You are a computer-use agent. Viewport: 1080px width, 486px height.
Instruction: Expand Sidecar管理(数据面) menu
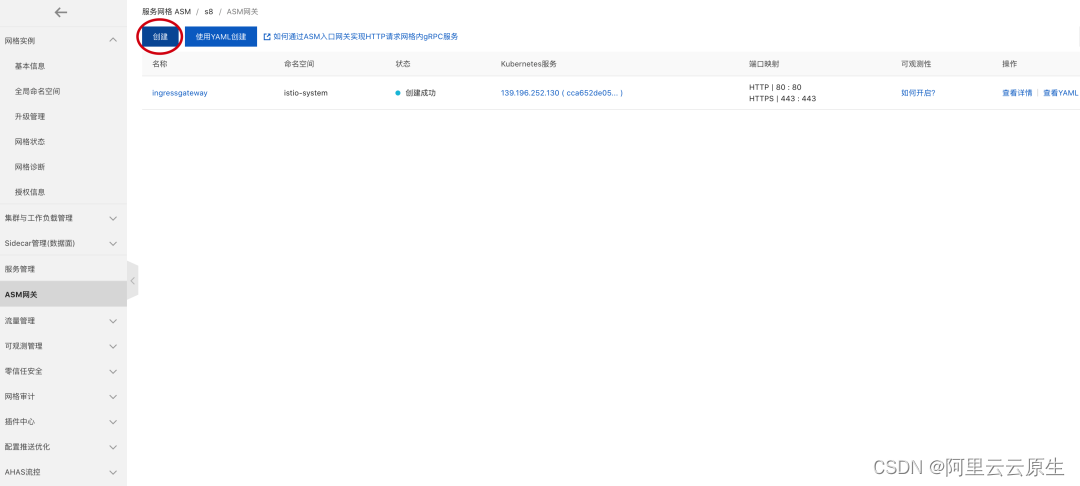coord(113,244)
